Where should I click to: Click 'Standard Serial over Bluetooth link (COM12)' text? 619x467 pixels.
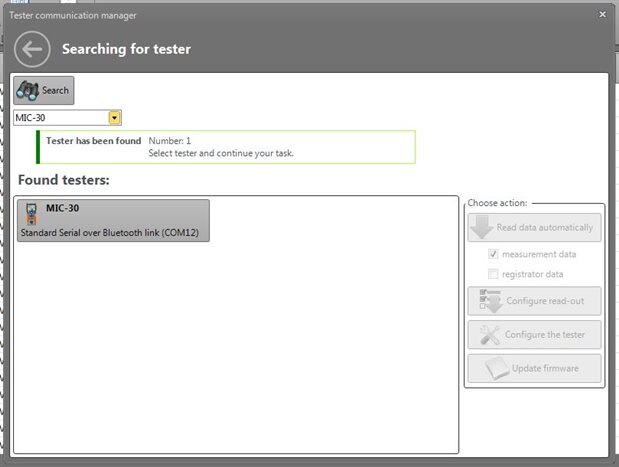click(110, 233)
